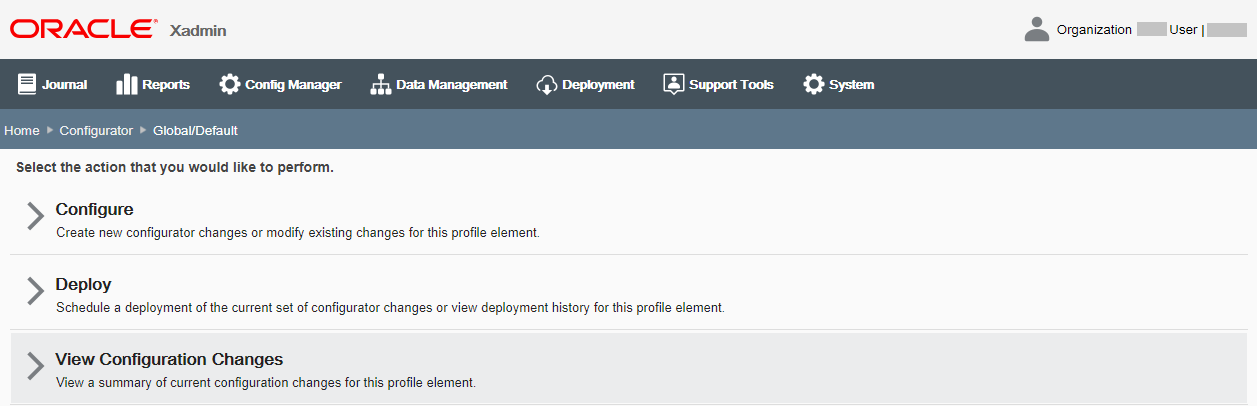The height and width of the screenshot is (406, 1257).
Task: Click the Configurator breadcrumb link
Action: (x=96, y=130)
